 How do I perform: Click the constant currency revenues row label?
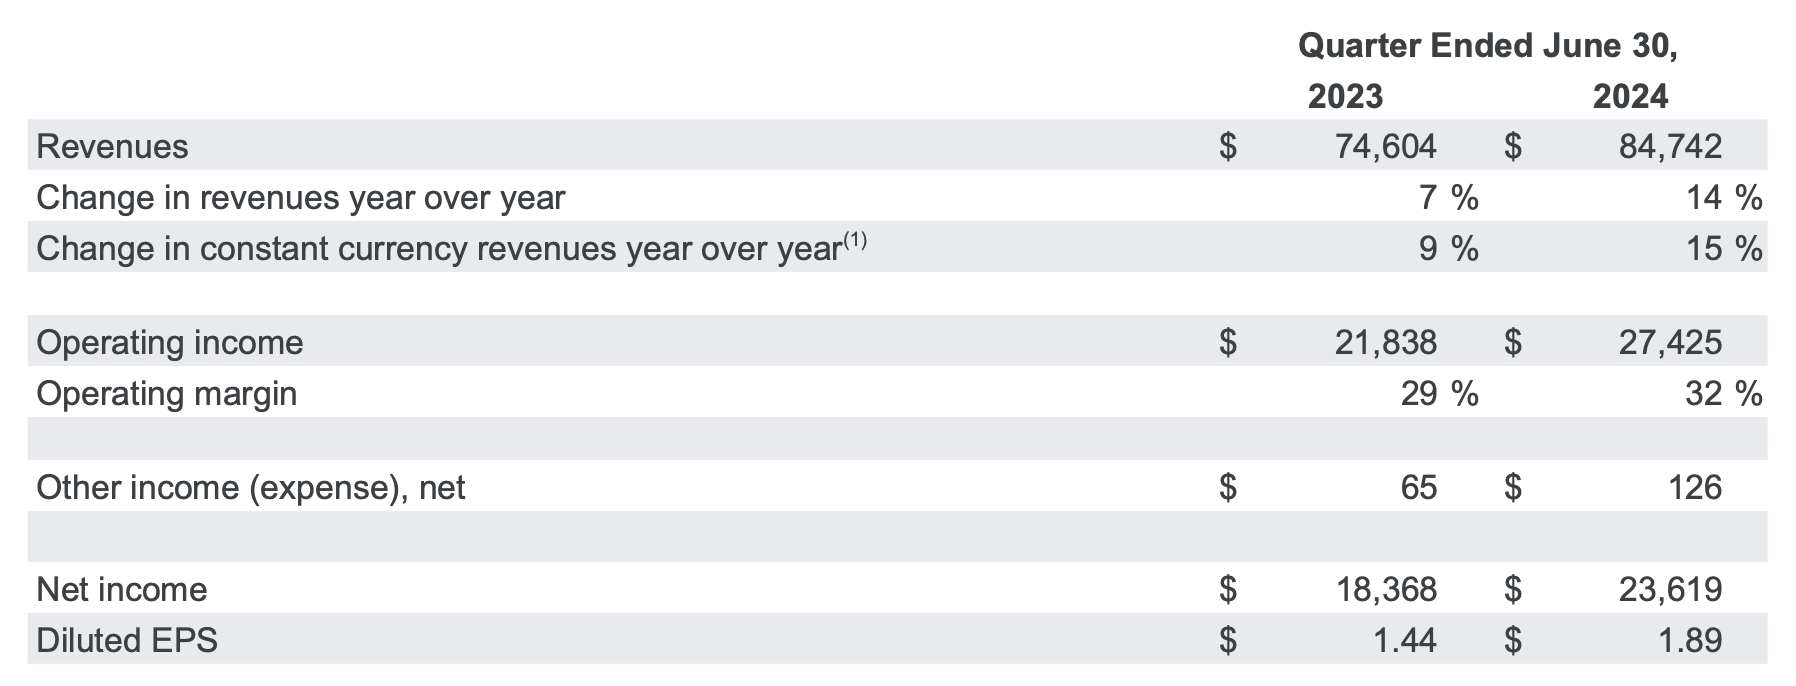click(x=437, y=249)
